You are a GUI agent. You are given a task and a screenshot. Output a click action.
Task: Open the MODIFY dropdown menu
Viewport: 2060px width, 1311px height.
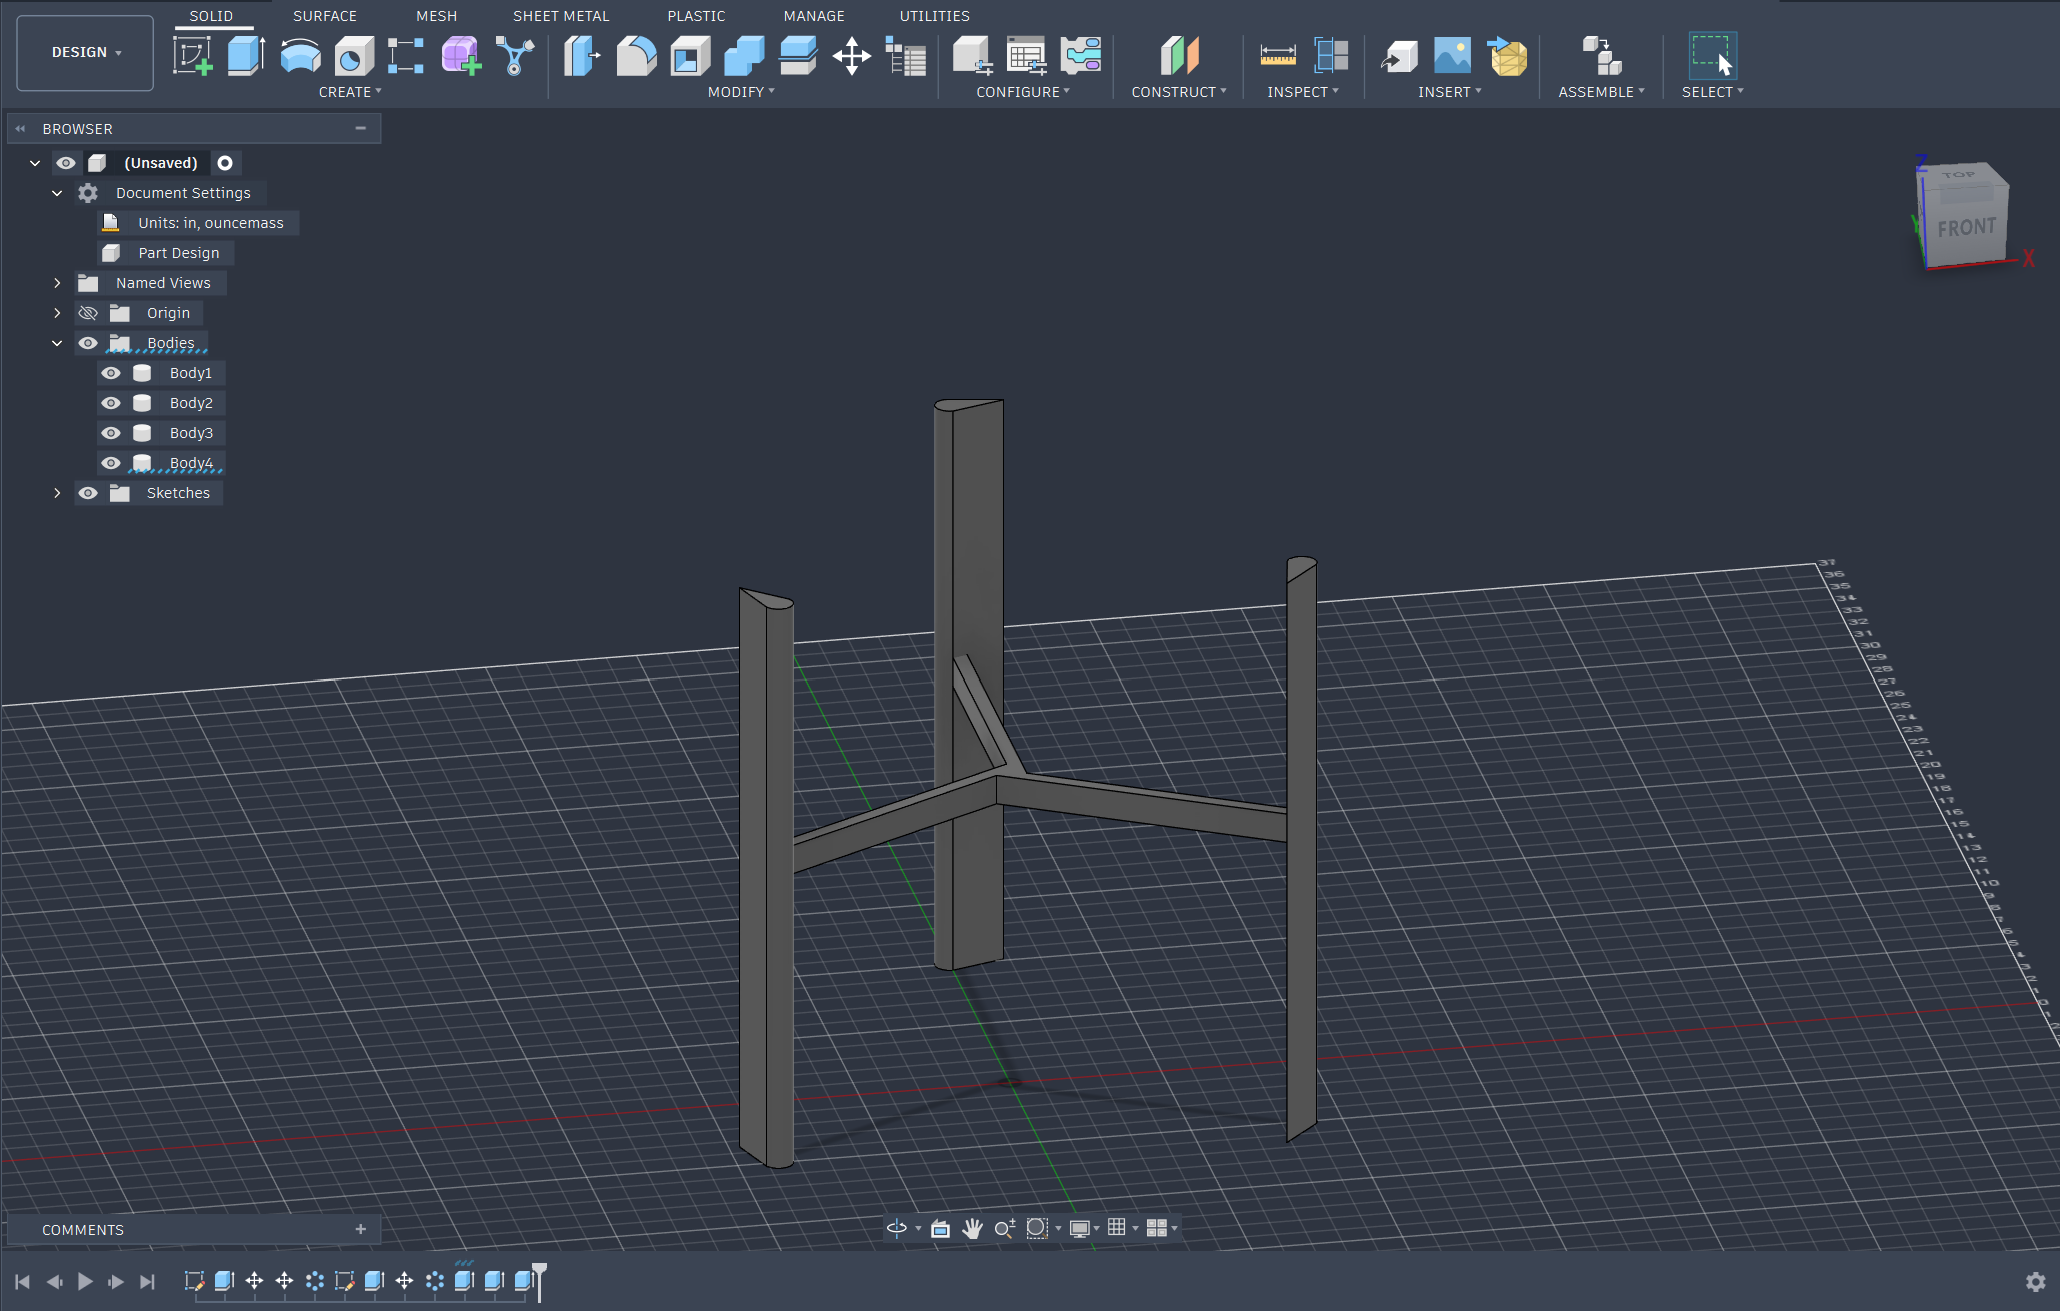[x=741, y=92]
